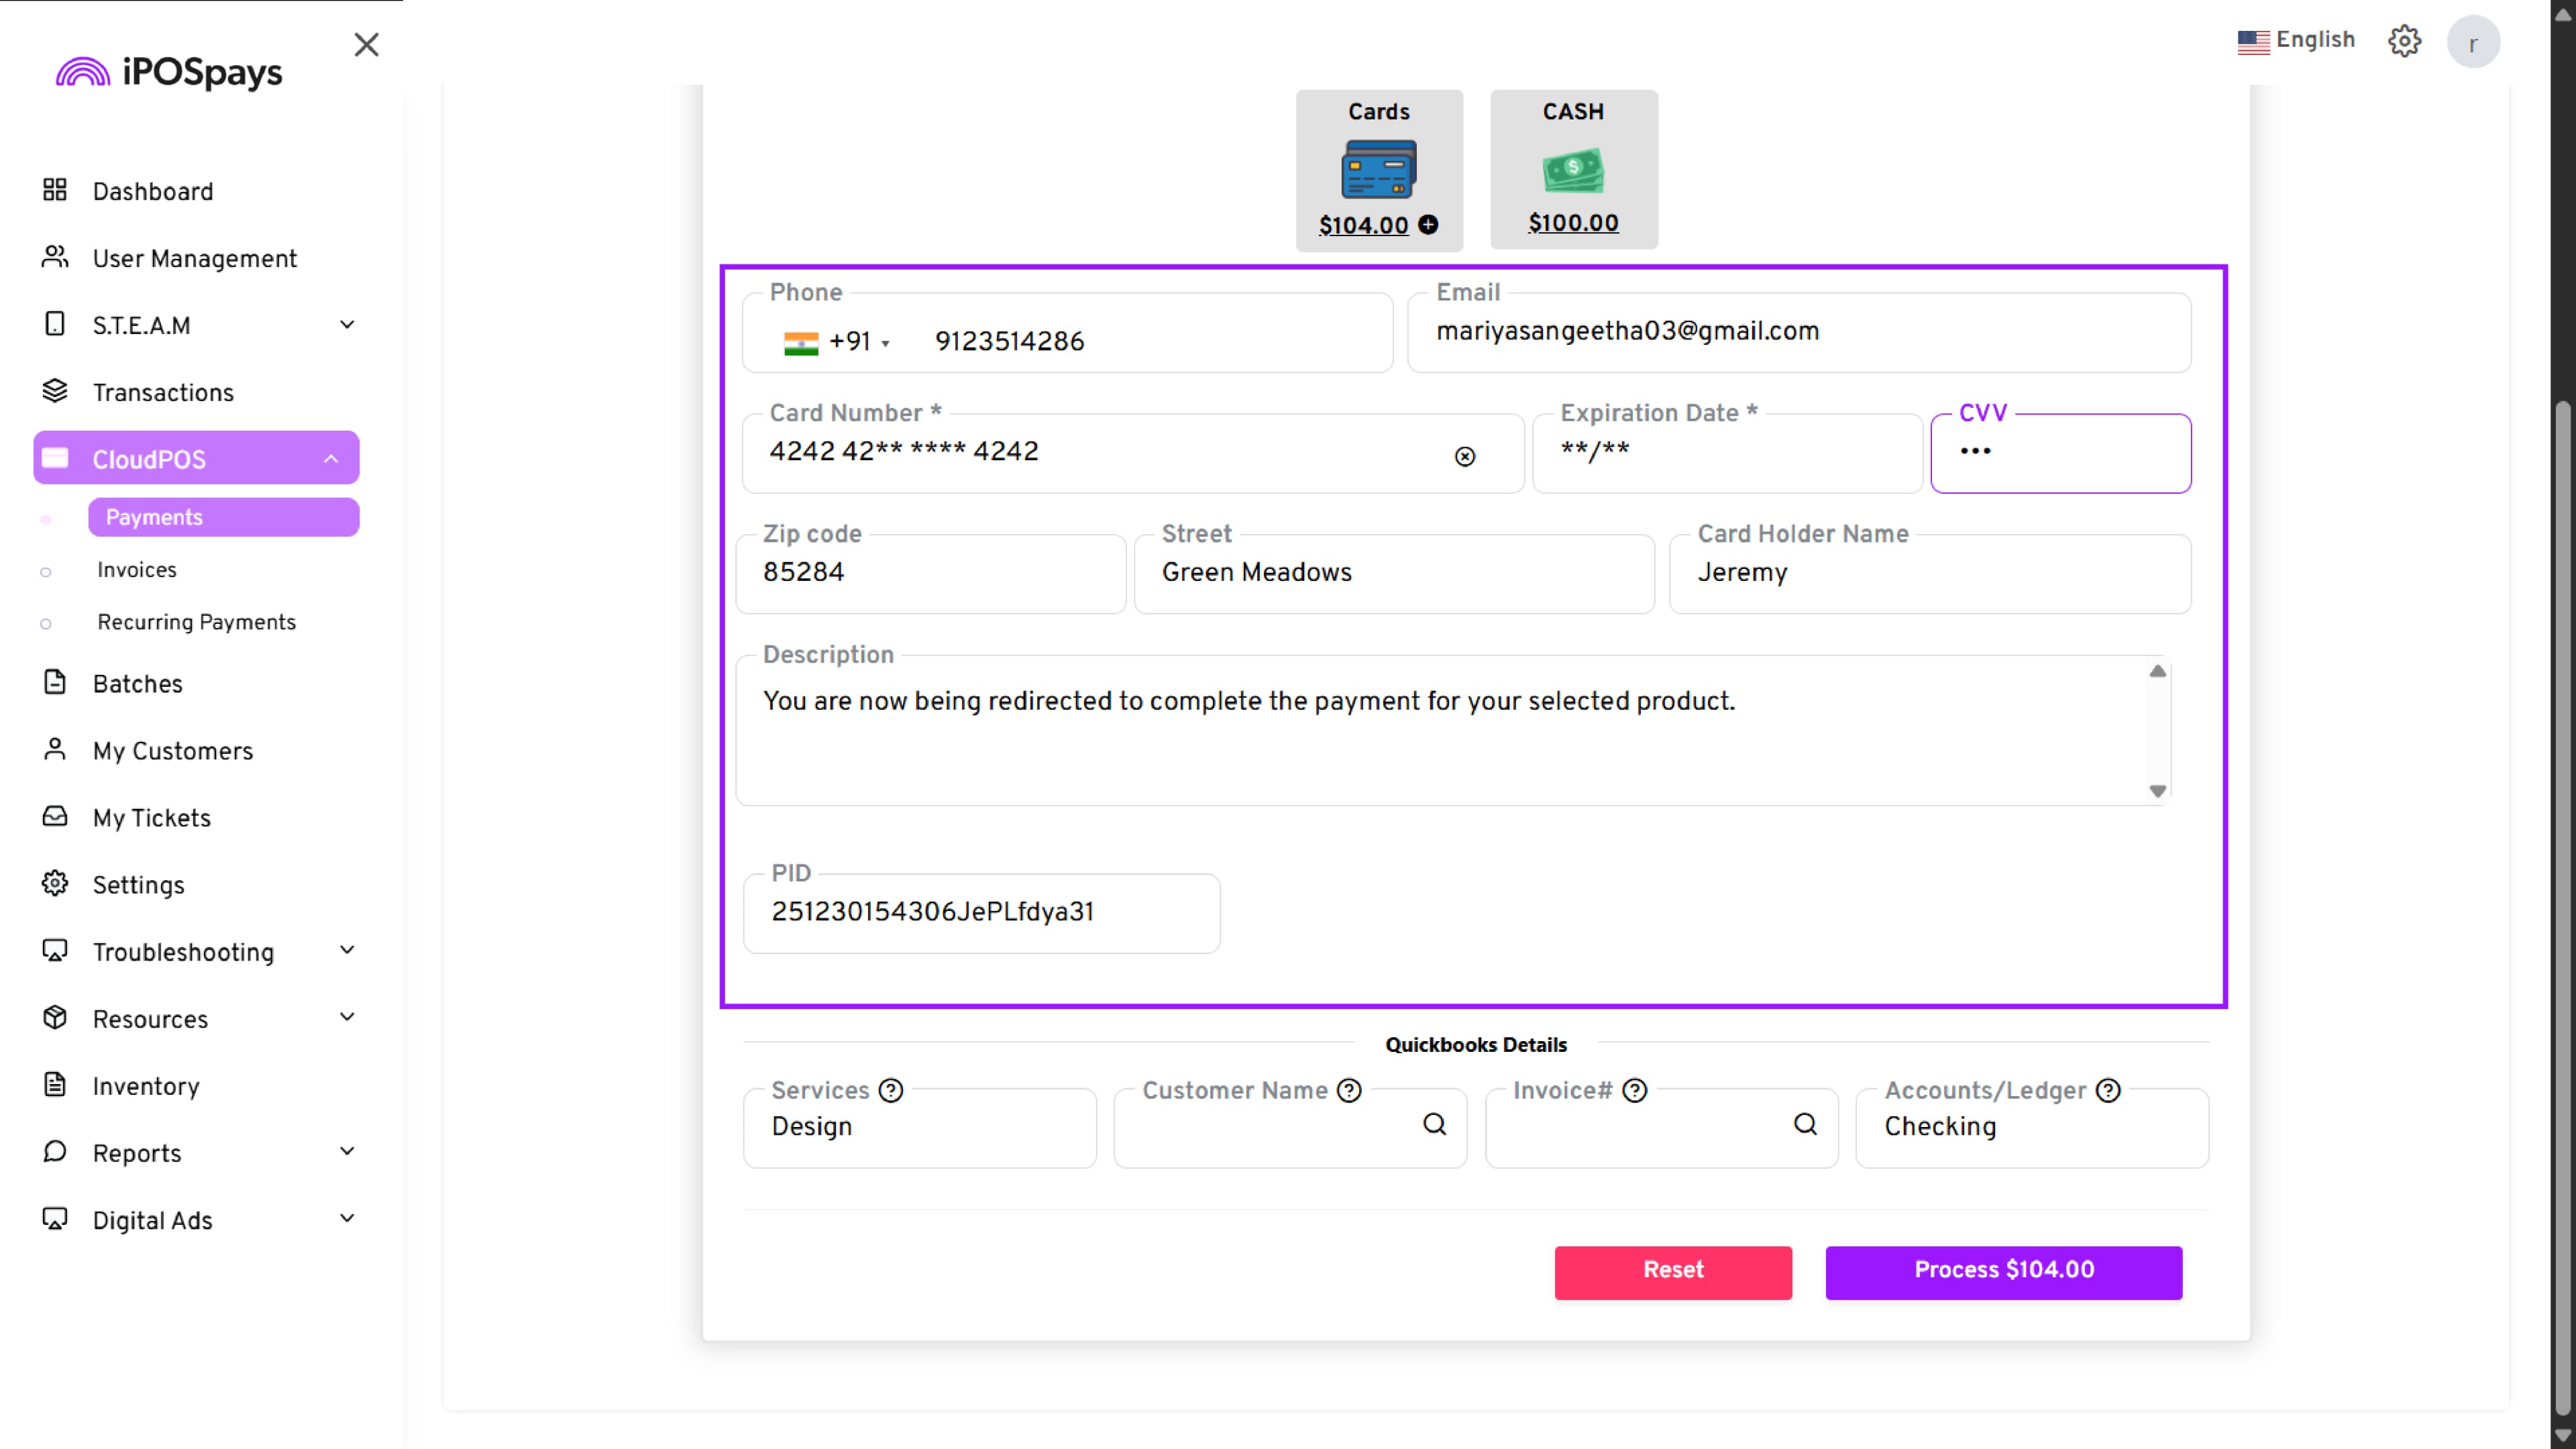Viewport: 2576px width, 1449px height.
Task: Open the settings gear in header
Action: [x=2404, y=41]
